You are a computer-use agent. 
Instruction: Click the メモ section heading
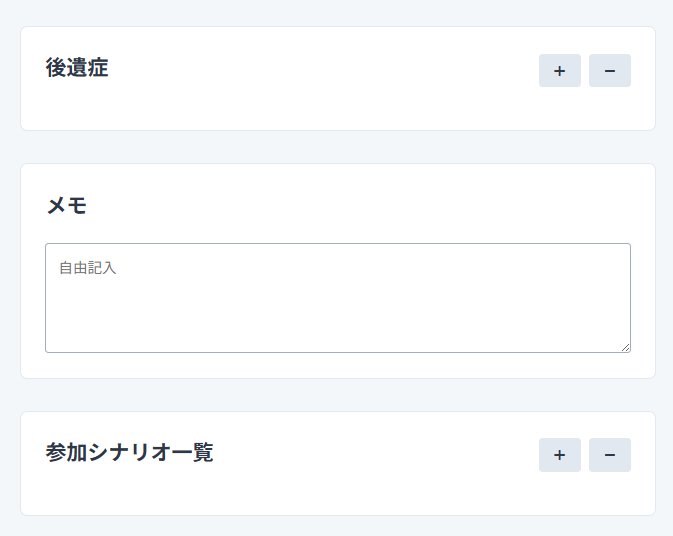(x=66, y=206)
